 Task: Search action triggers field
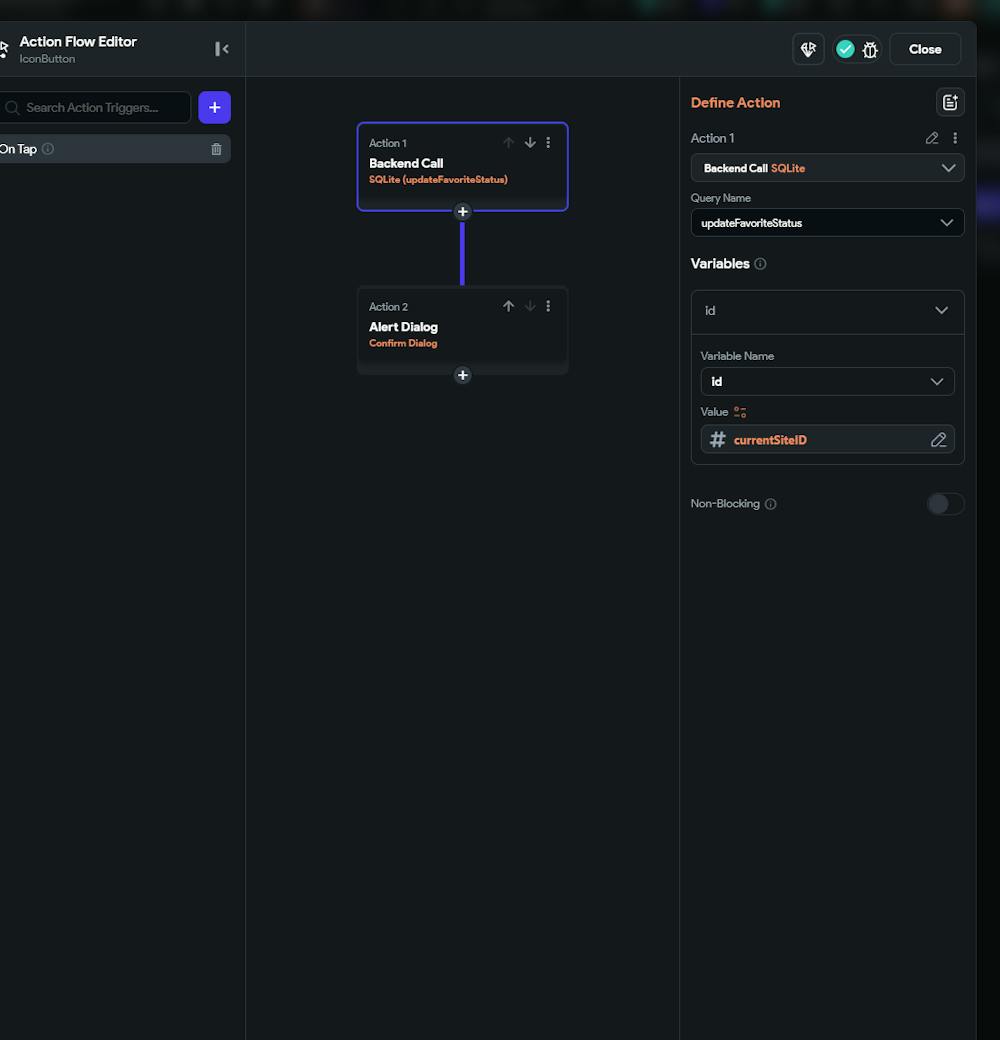(x=95, y=107)
